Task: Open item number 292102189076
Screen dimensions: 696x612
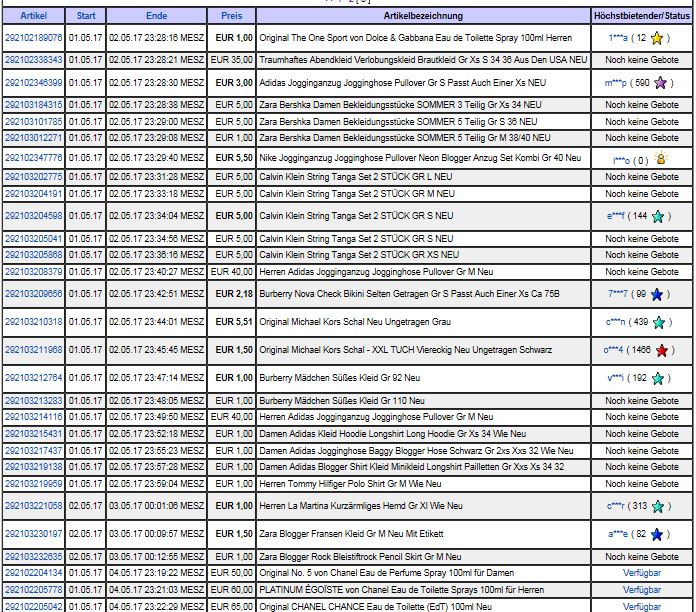Action: coord(34,38)
